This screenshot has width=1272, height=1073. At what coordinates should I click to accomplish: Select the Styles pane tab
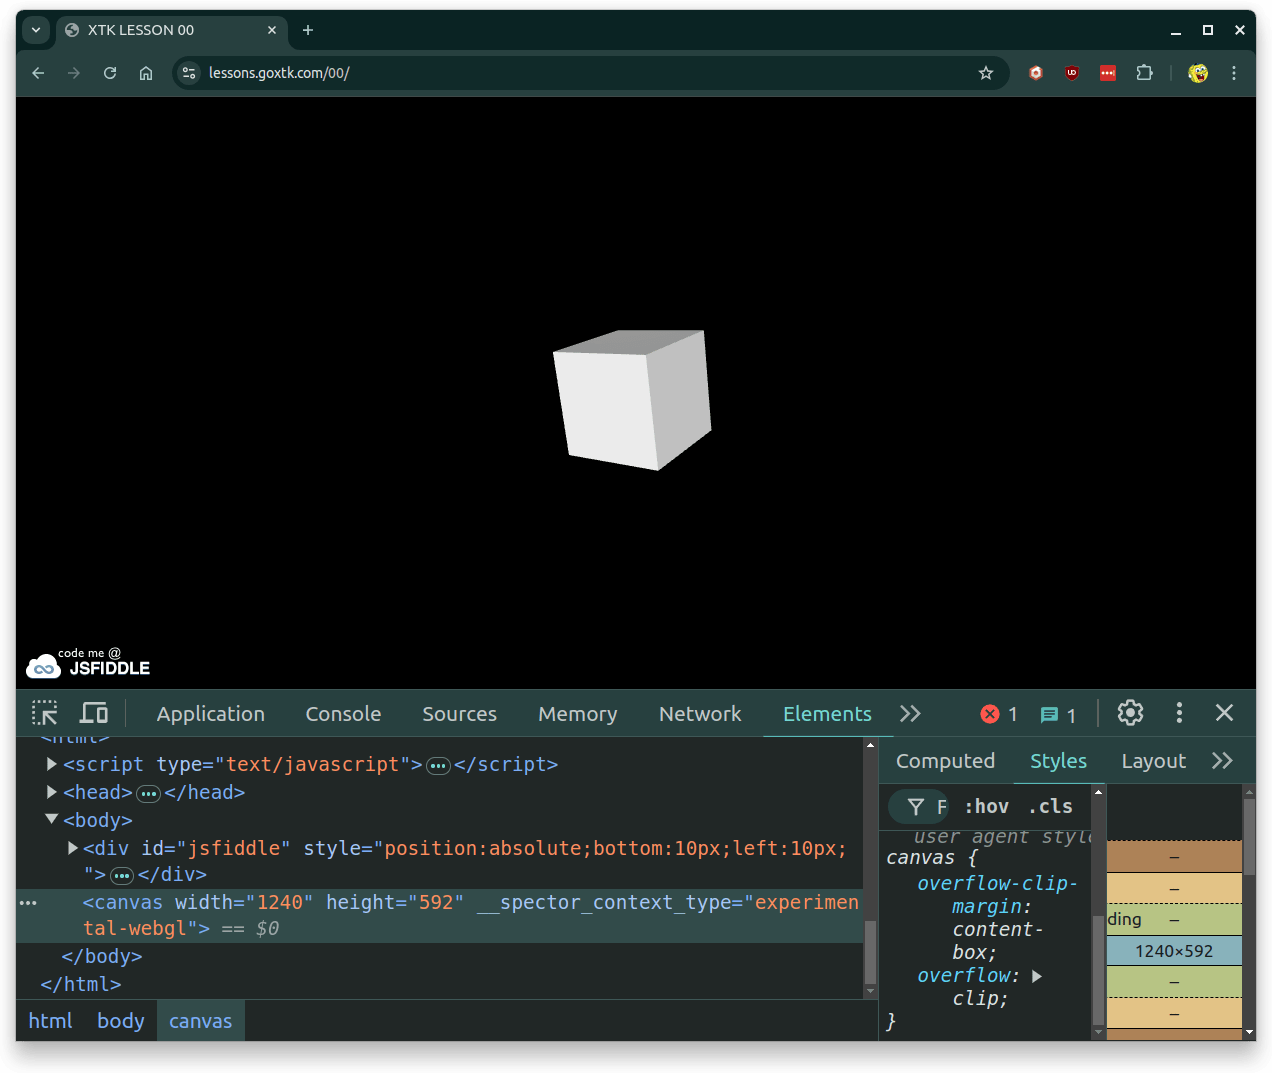[x=1058, y=761]
